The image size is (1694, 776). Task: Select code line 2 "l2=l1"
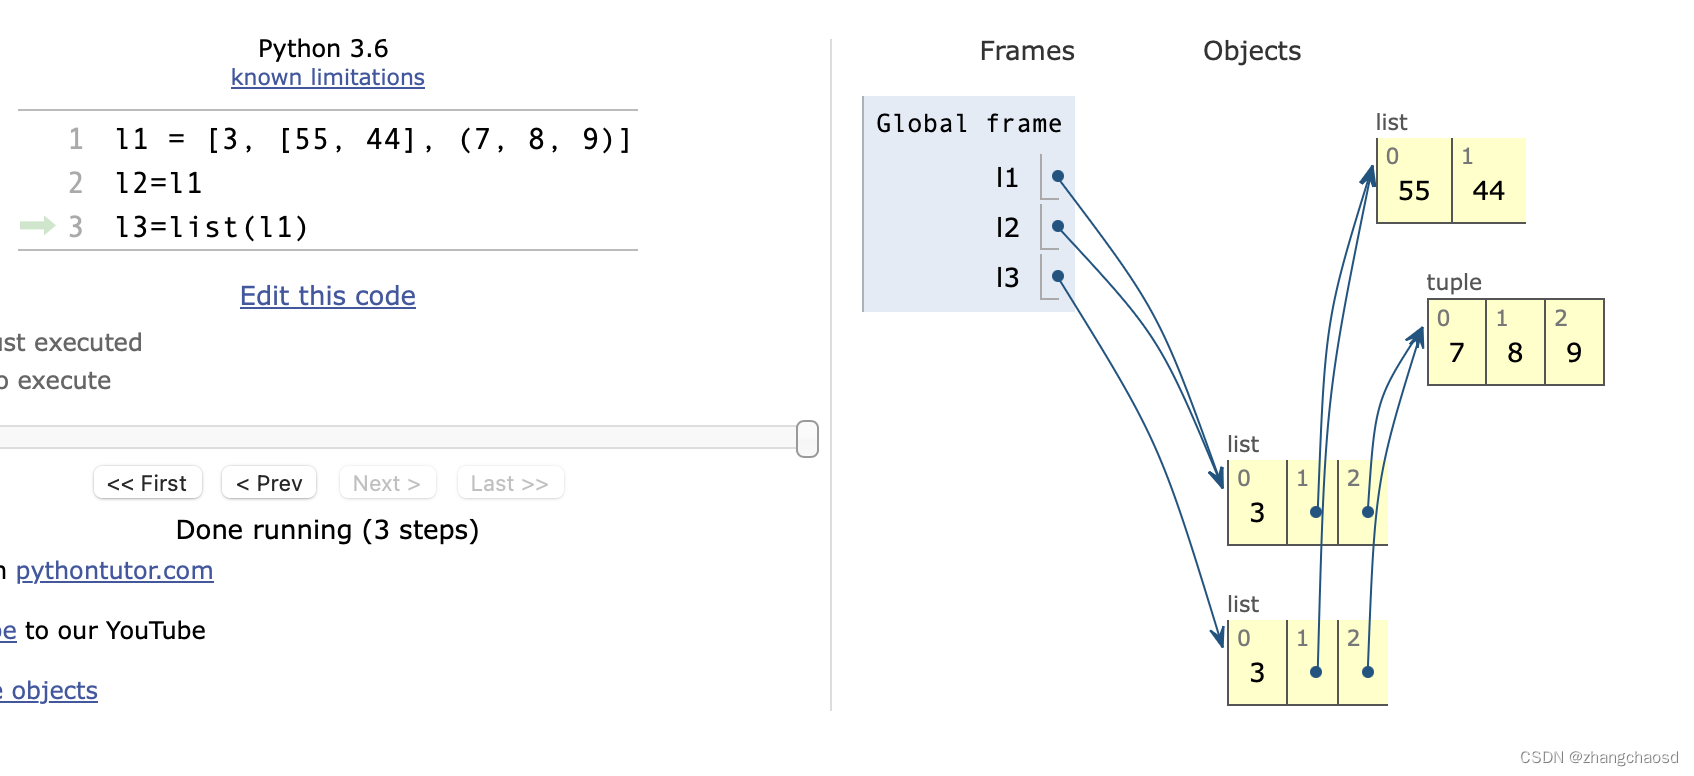pos(159,183)
